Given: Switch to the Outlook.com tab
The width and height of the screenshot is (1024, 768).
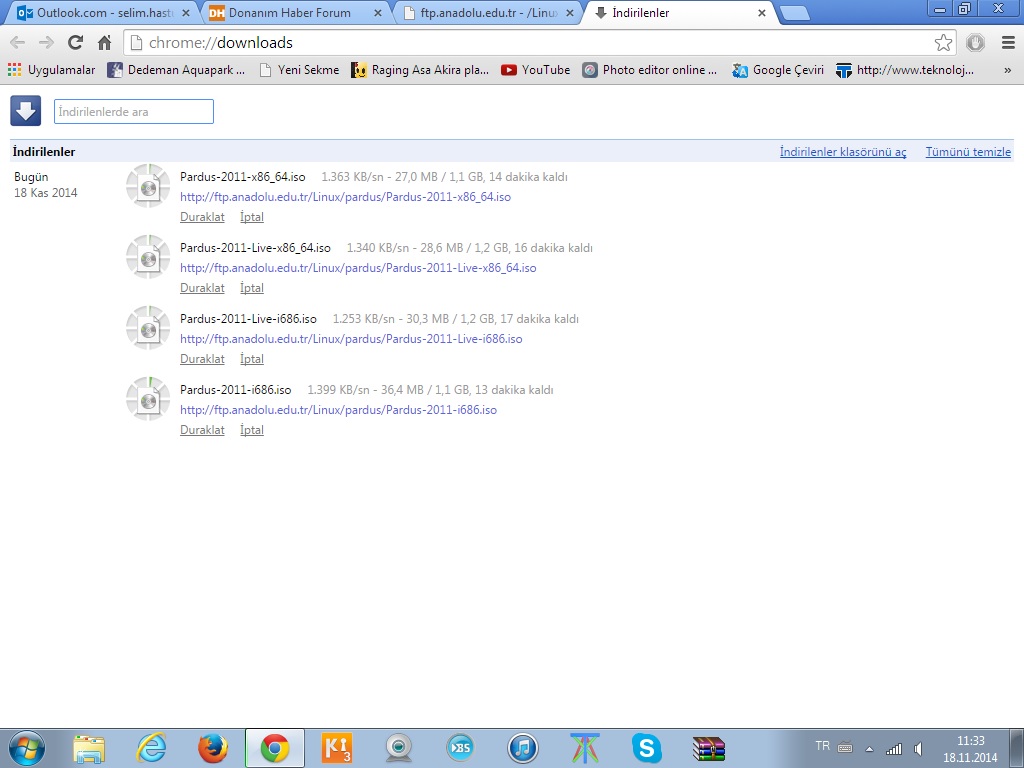Looking at the screenshot, I should pyautogui.click(x=98, y=13).
